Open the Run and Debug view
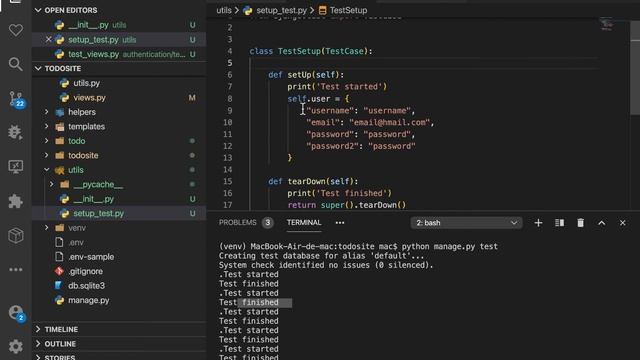This screenshot has width=640, height=360. (16, 132)
